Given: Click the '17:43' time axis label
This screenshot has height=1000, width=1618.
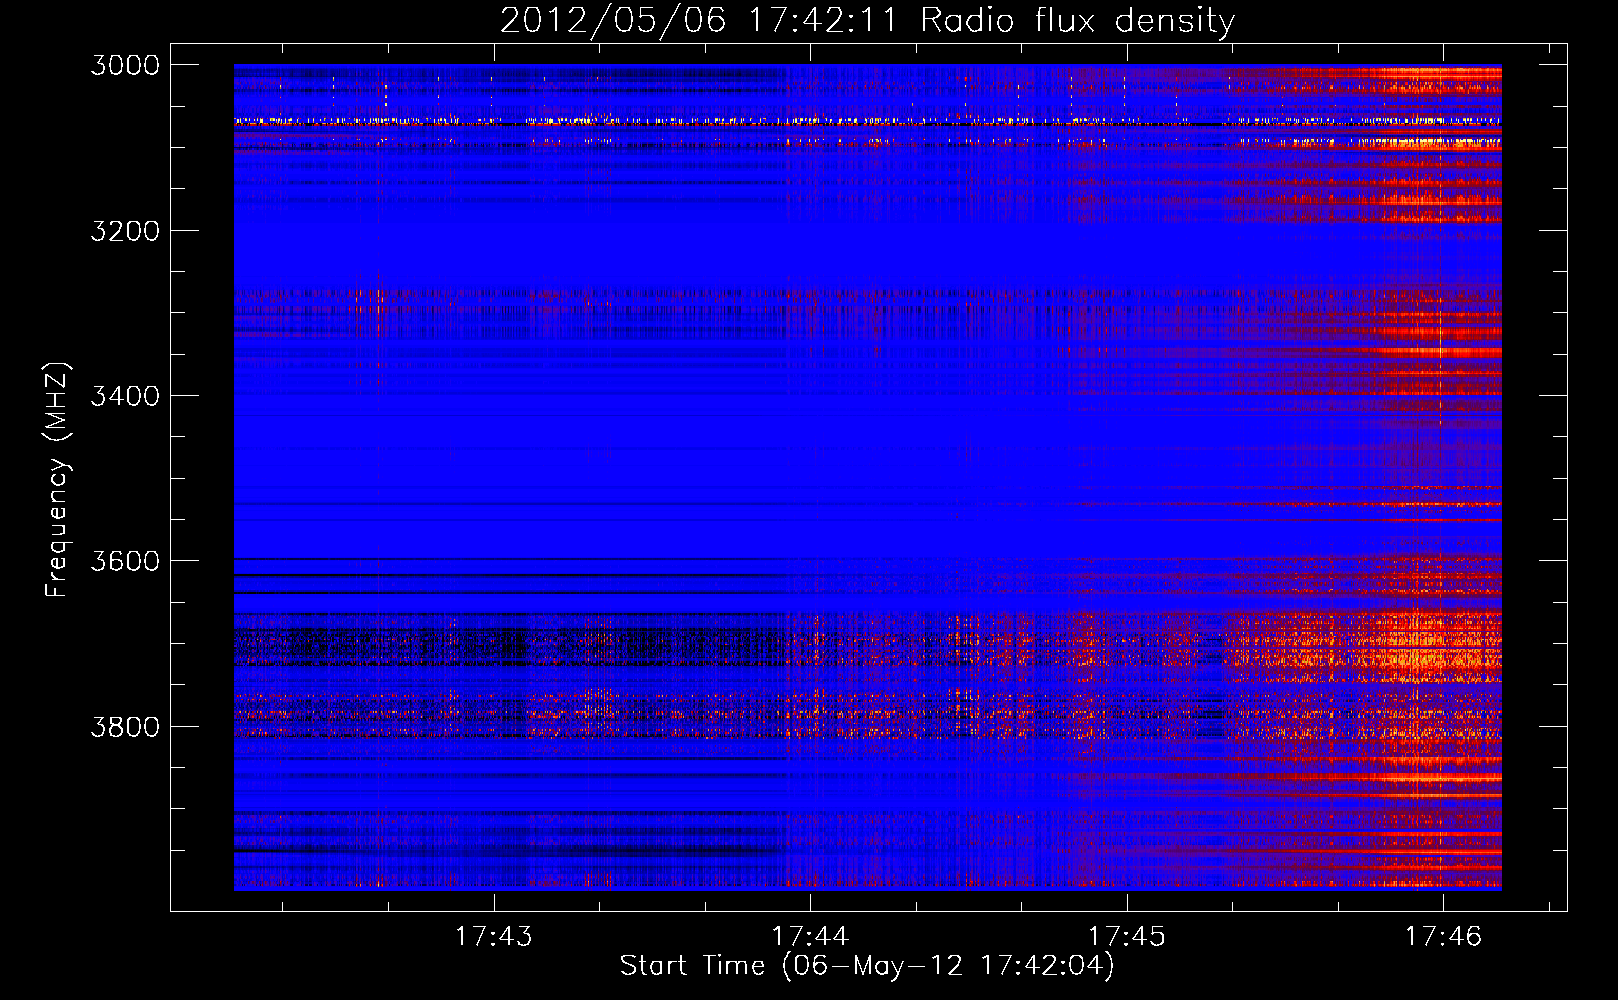Looking at the screenshot, I should [494, 937].
